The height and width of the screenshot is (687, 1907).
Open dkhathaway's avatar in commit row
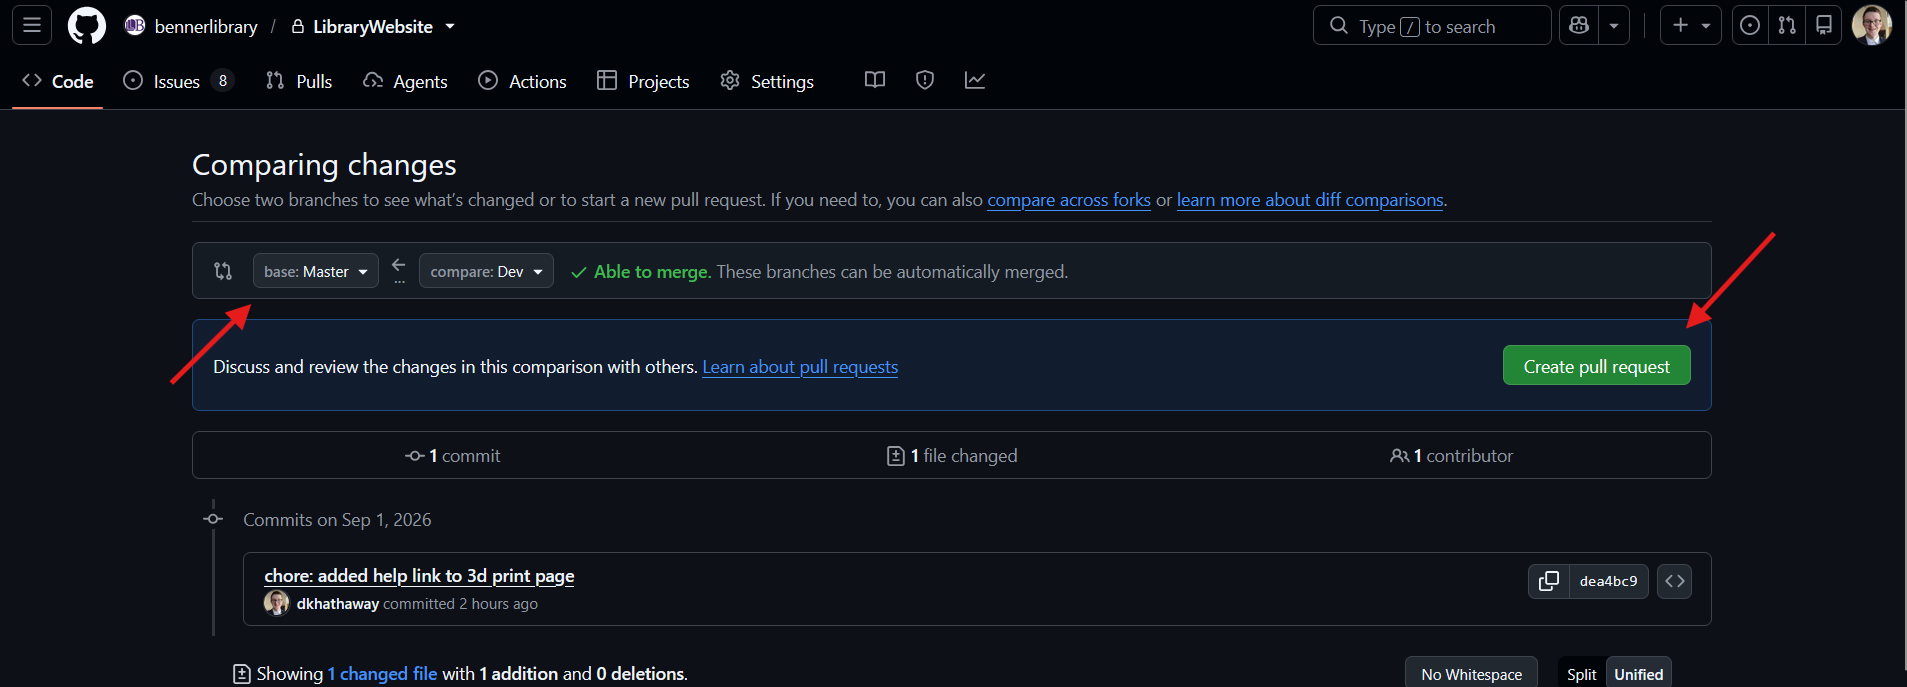(x=276, y=603)
